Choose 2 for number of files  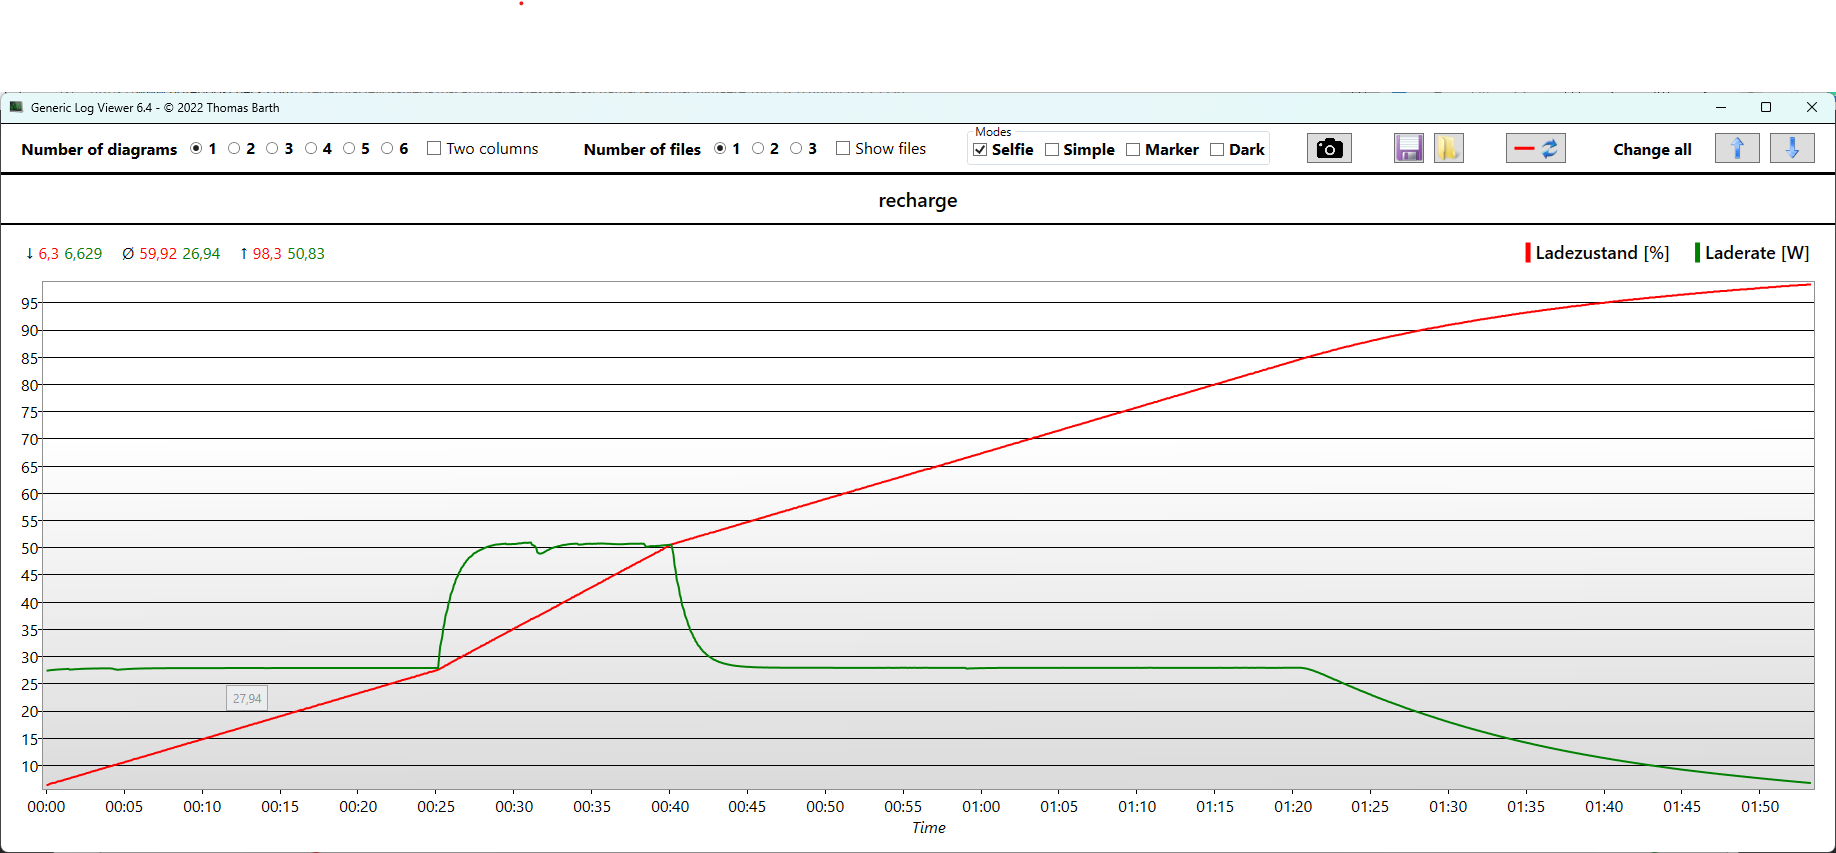coord(758,149)
